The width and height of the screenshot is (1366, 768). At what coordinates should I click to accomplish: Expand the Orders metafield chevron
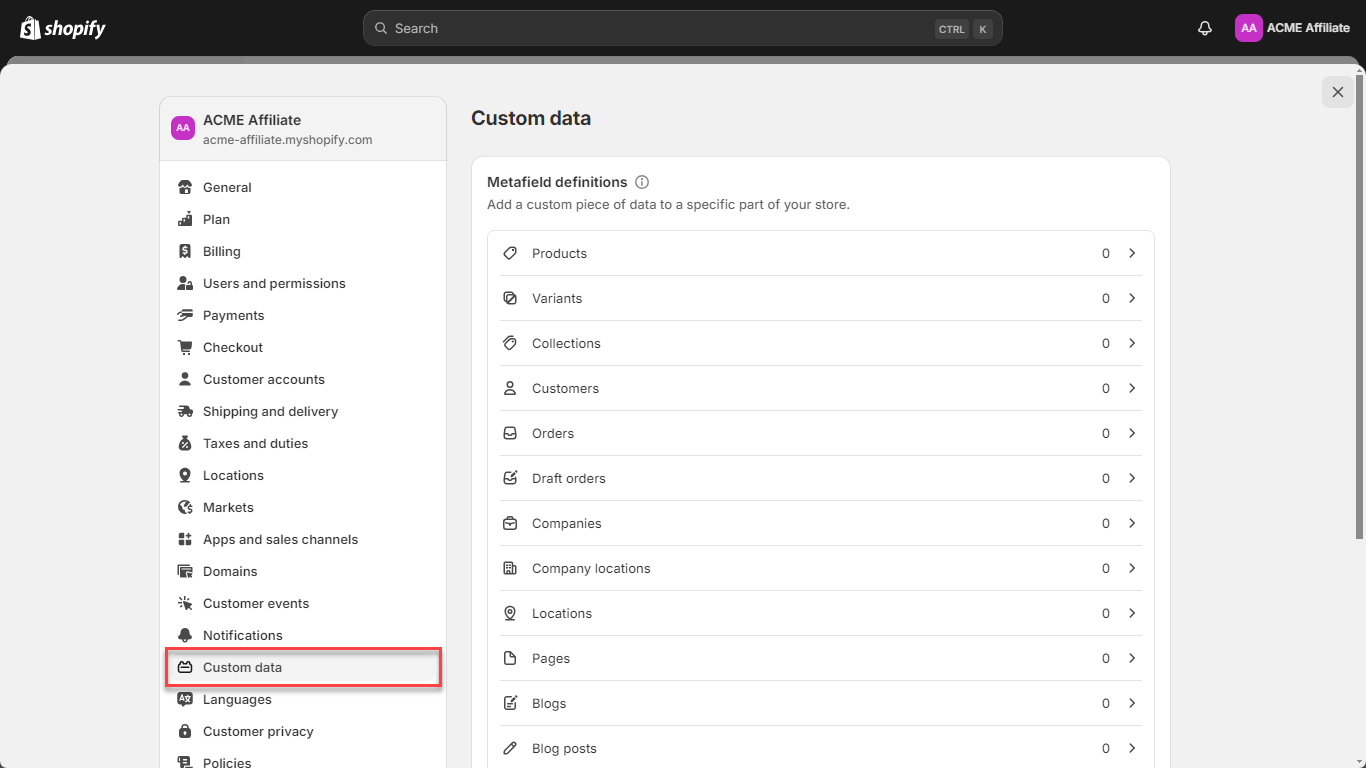click(x=1132, y=433)
